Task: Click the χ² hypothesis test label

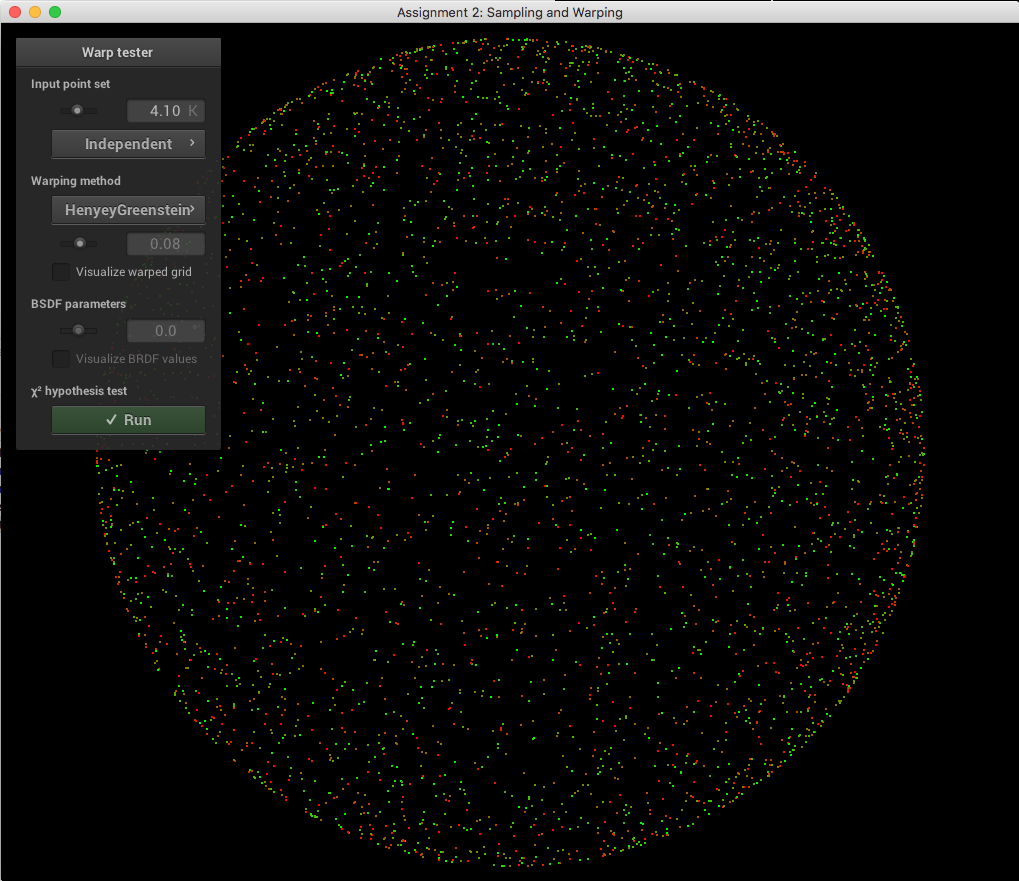Action: [79, 391]
